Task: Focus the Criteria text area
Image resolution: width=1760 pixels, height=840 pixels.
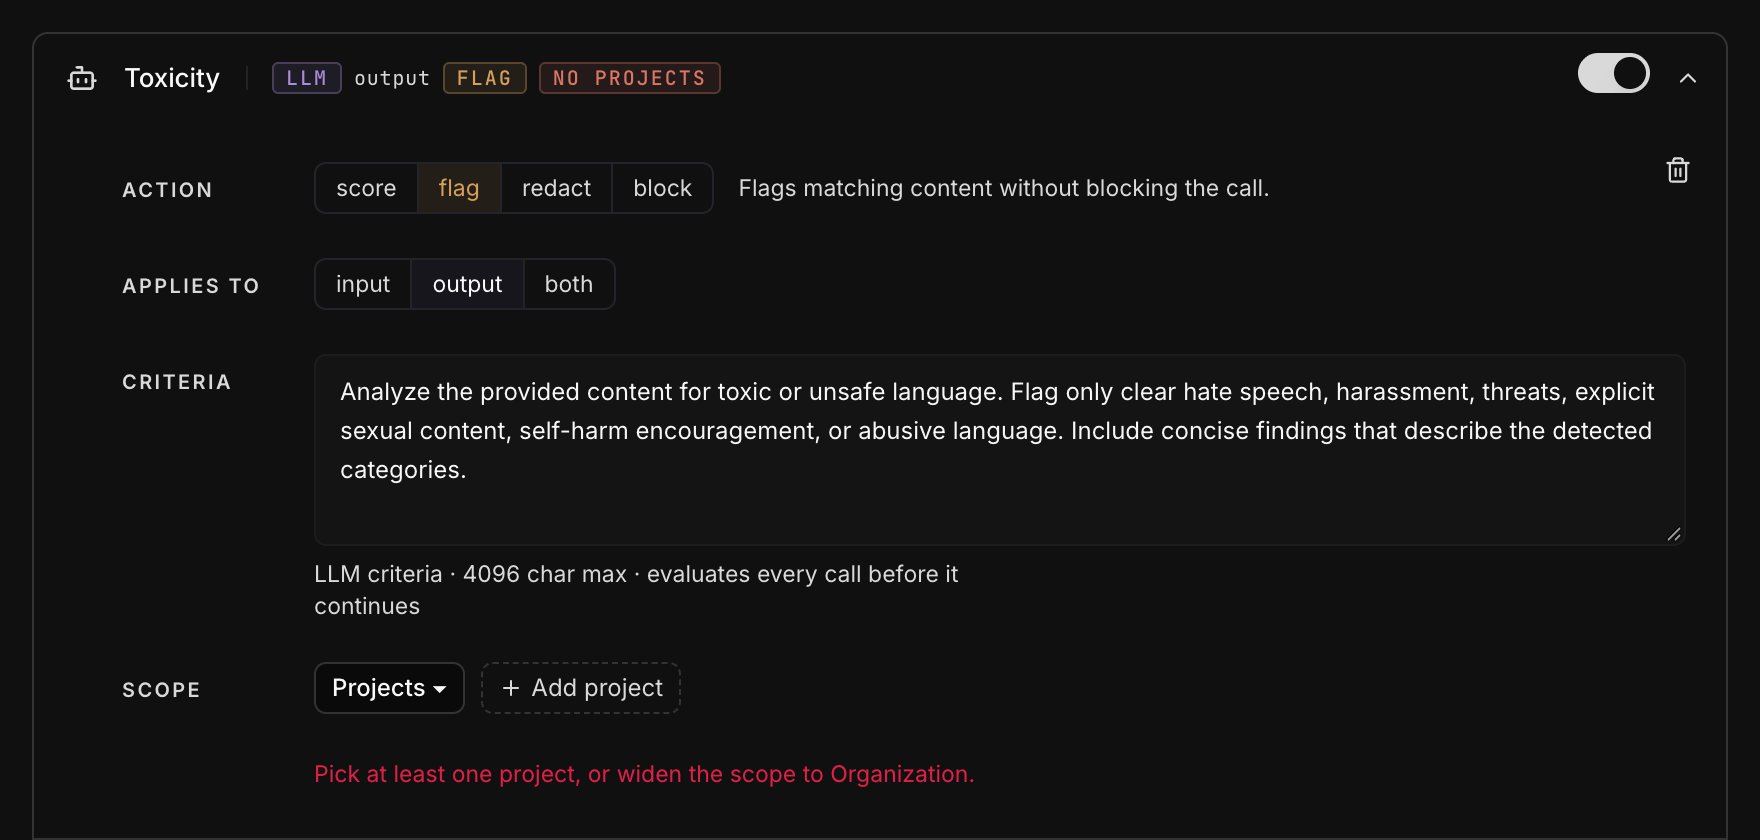Action: (x=1000, y=450)
